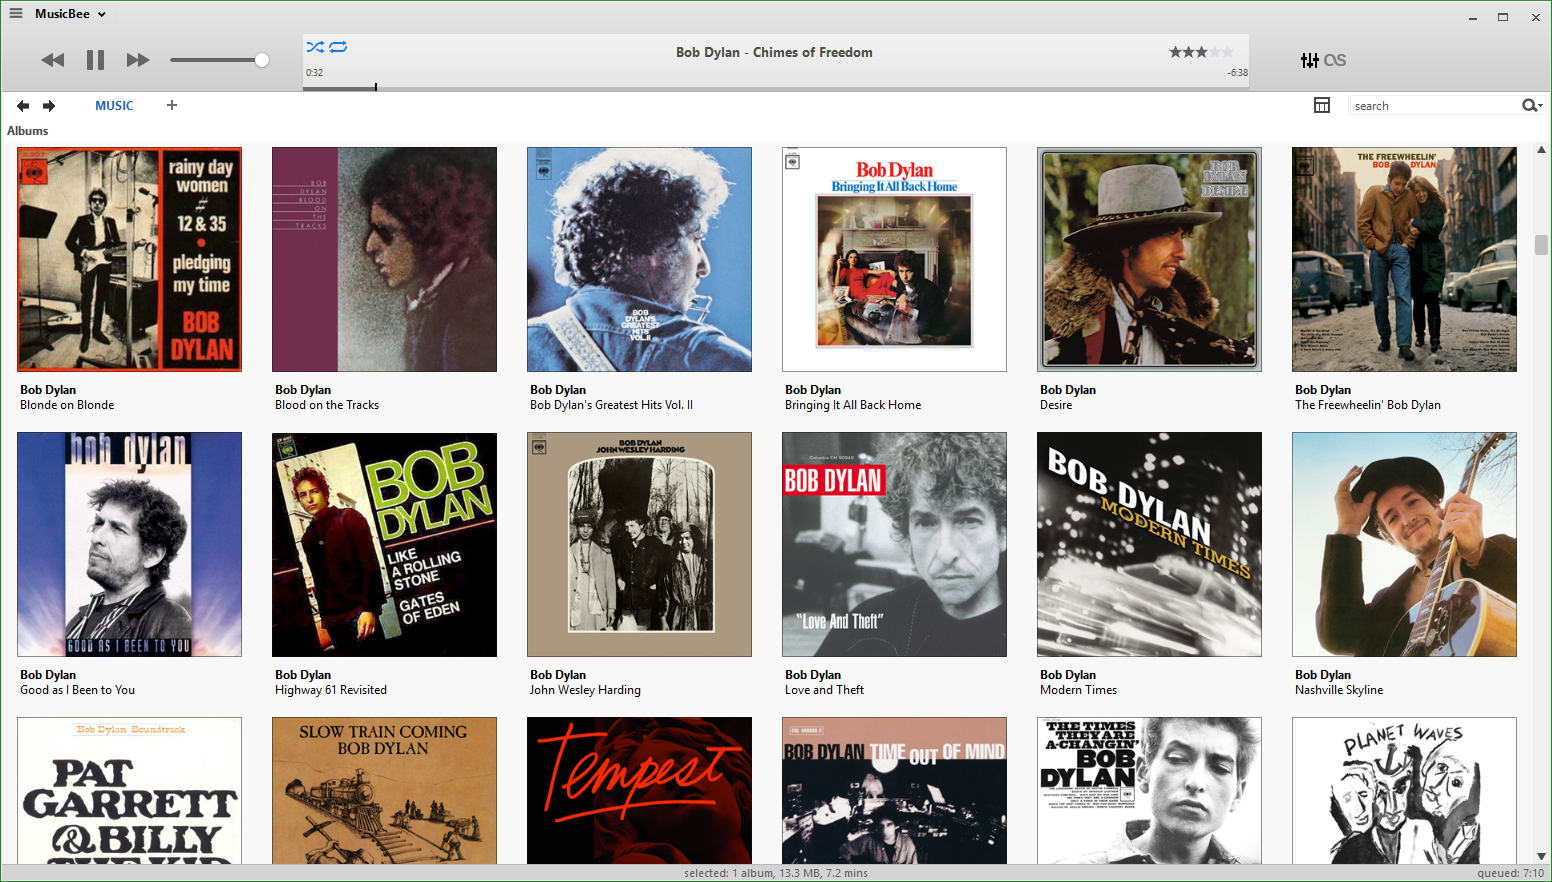Screen dimensions: 1552x882
Task: Select Highway 61 Revisited album cover
Action: pos(384,545)
